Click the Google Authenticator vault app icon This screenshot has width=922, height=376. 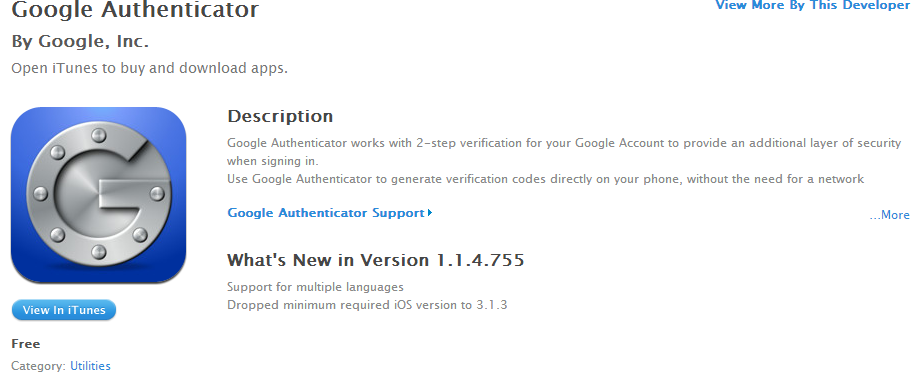(x=98, y=195)
